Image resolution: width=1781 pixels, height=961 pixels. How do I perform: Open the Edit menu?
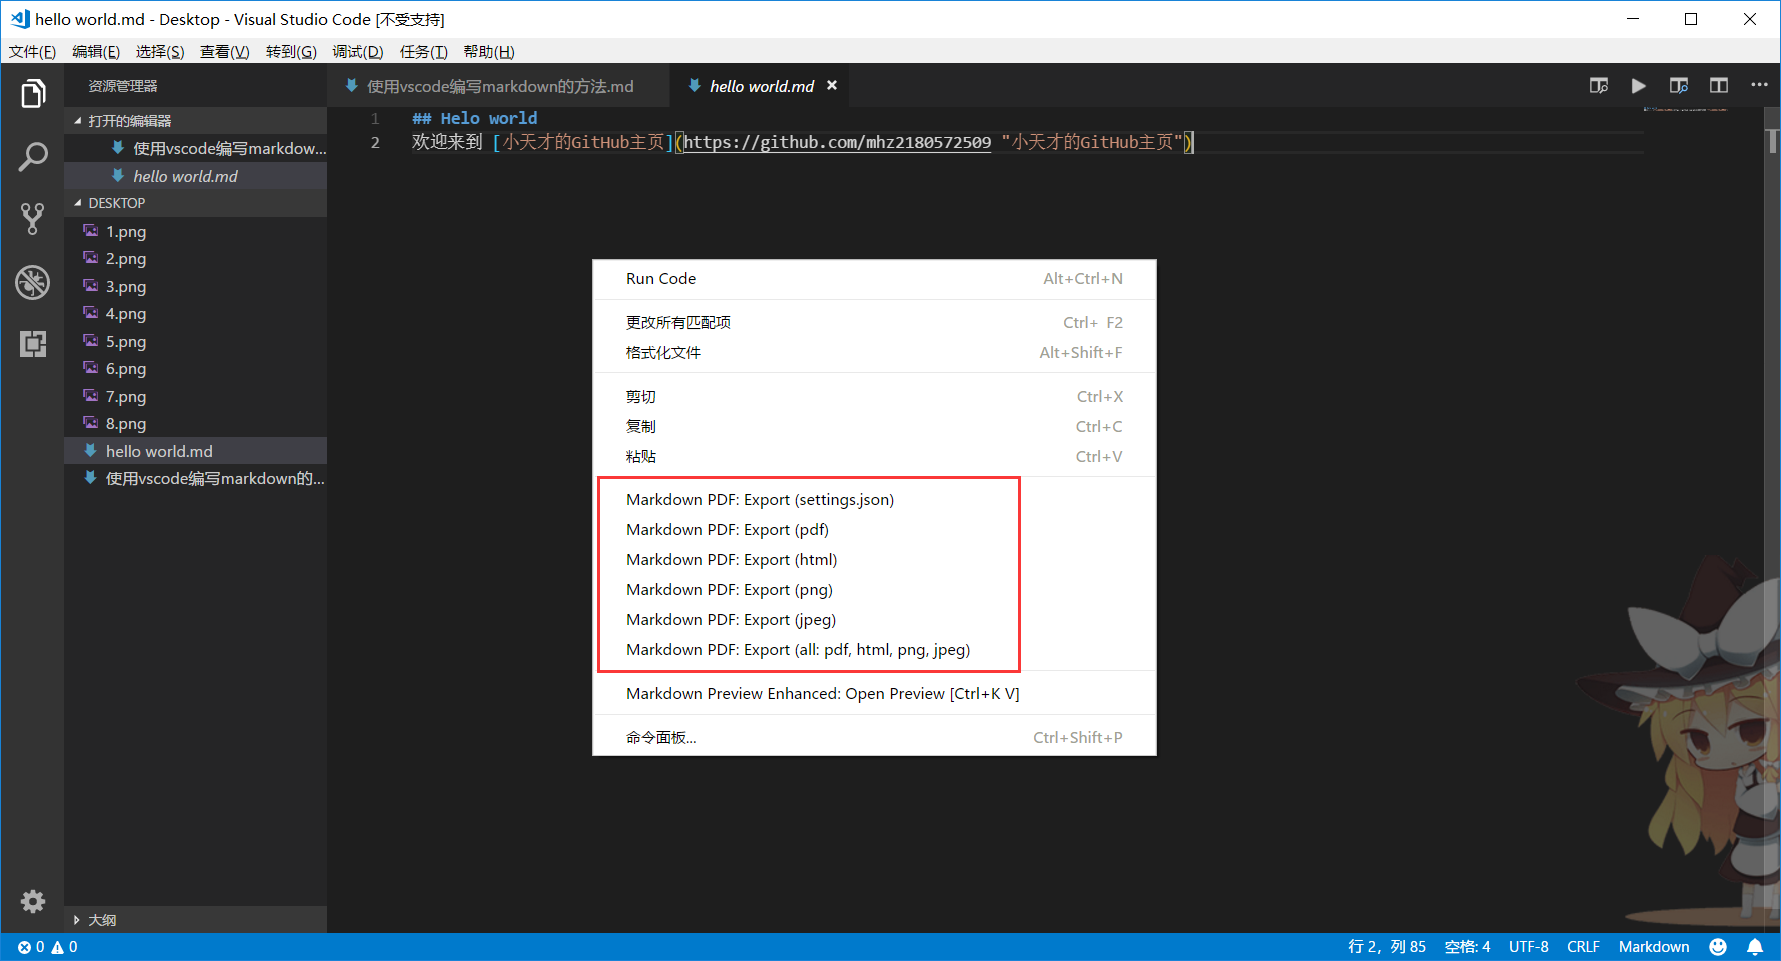[96, 52]
